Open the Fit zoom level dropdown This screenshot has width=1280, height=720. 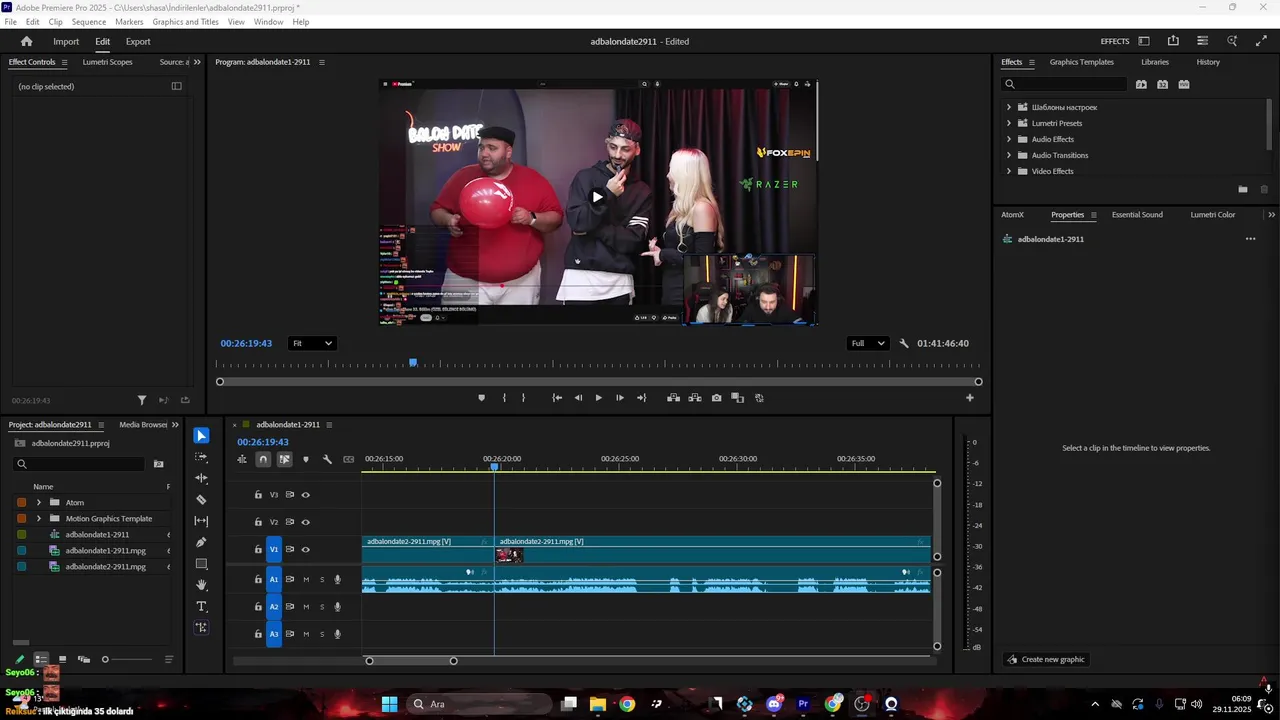point(311,343)
